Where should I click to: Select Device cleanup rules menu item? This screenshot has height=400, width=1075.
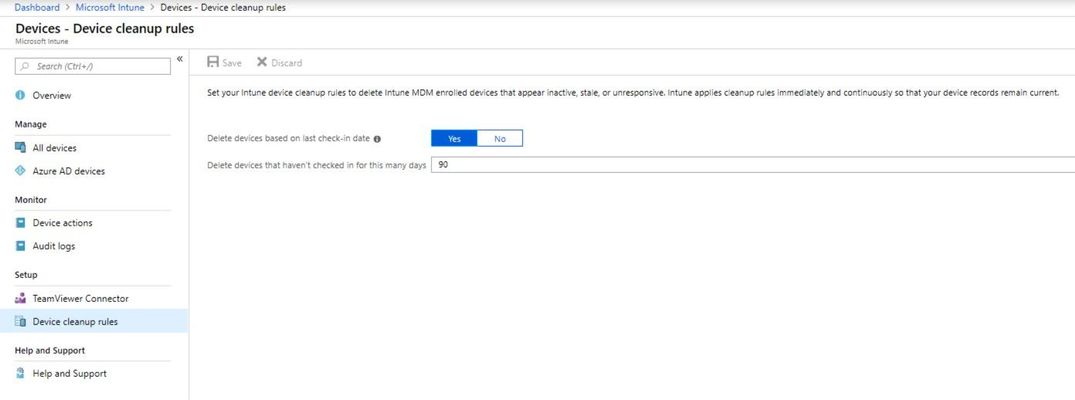tap(94, 321)
